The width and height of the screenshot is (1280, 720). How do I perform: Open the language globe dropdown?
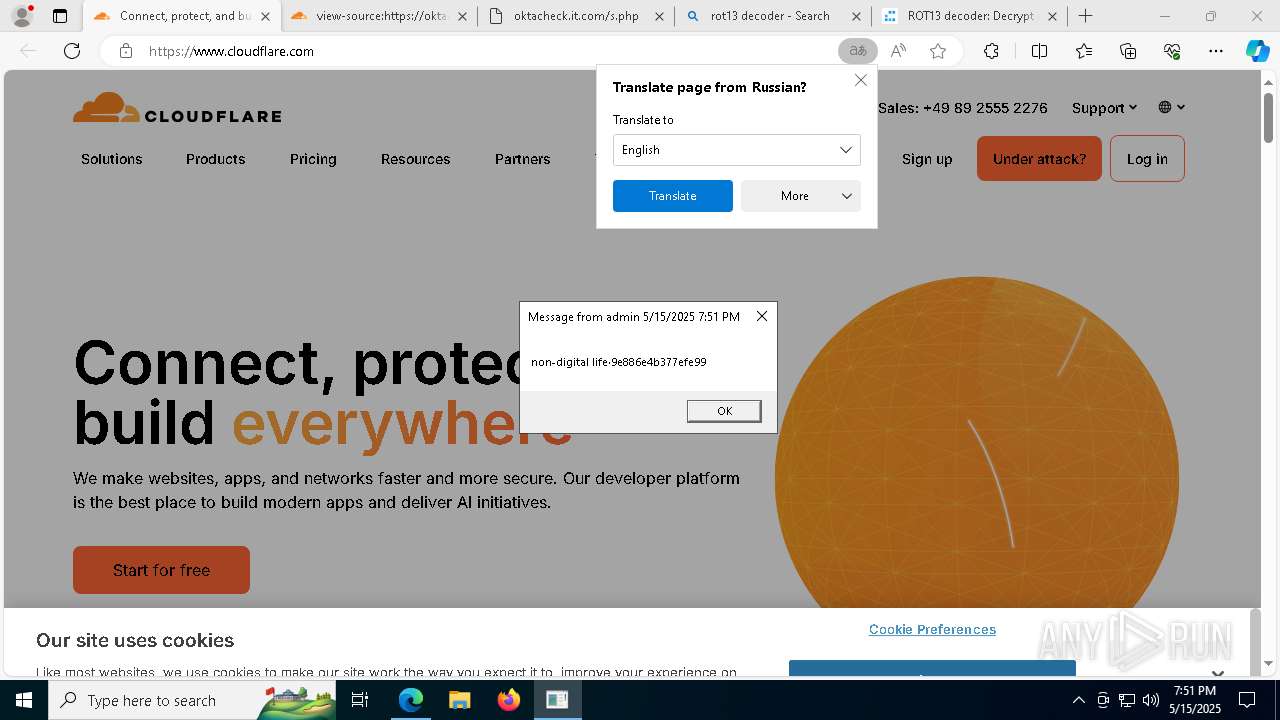[x=1172, y=107]
